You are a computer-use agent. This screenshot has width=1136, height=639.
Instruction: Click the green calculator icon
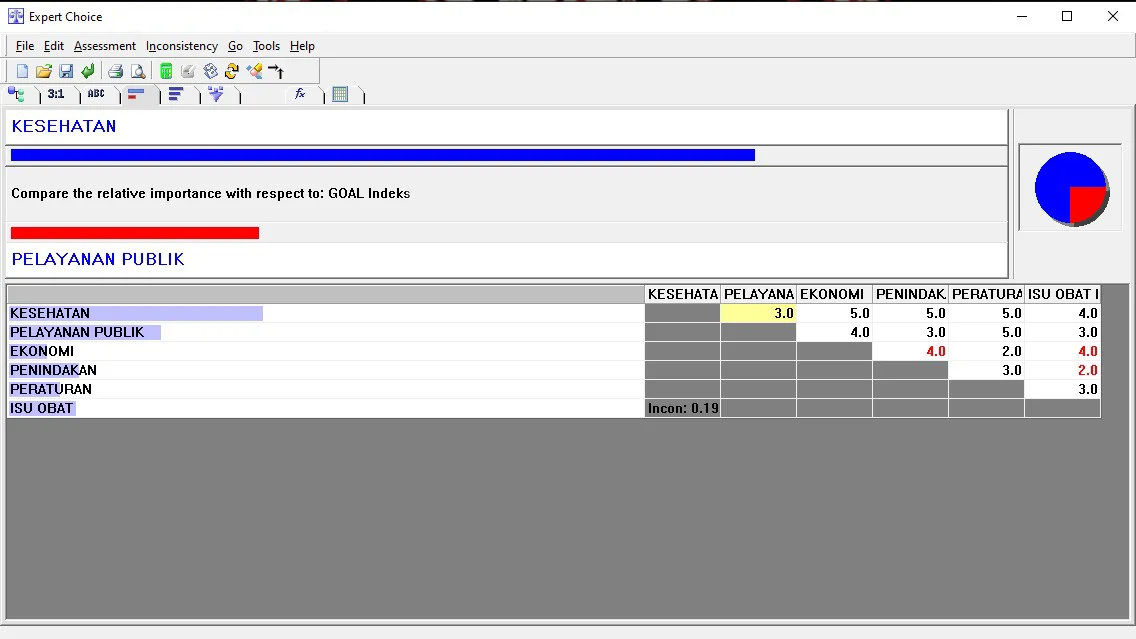click(x=166, y=71)
